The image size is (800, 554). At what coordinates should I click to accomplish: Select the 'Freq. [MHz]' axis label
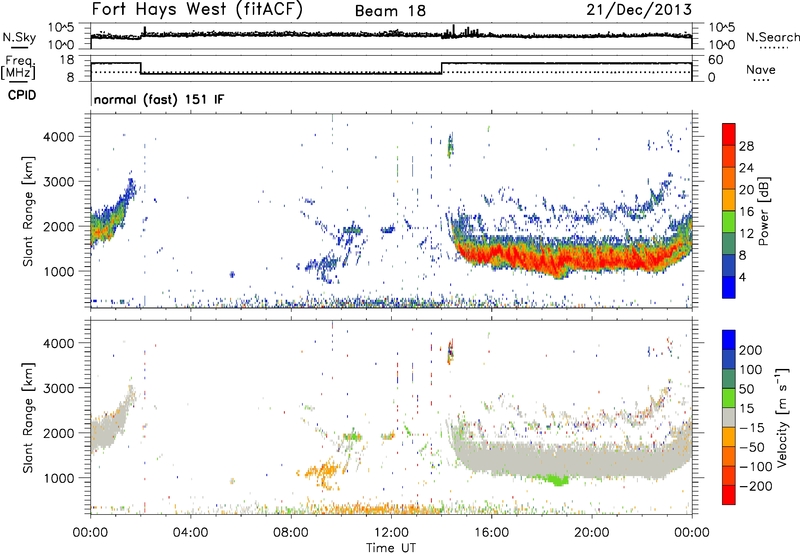(x=19, y=68)
